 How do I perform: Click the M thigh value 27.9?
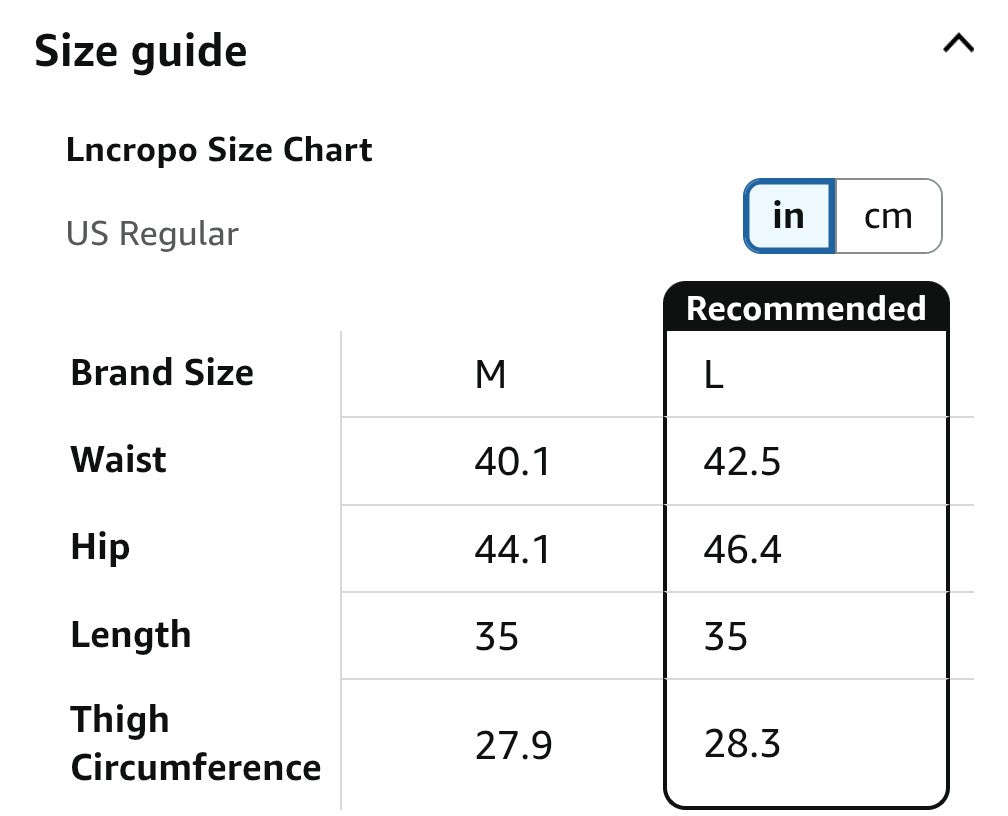(x=513, y=745)
